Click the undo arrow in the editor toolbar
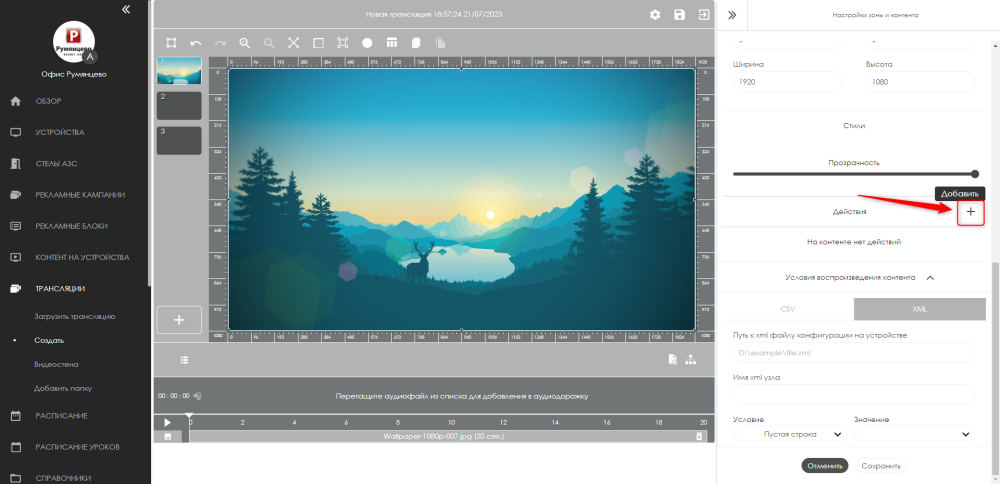This screenshot has height=484, width=1000. click(196, 43)
